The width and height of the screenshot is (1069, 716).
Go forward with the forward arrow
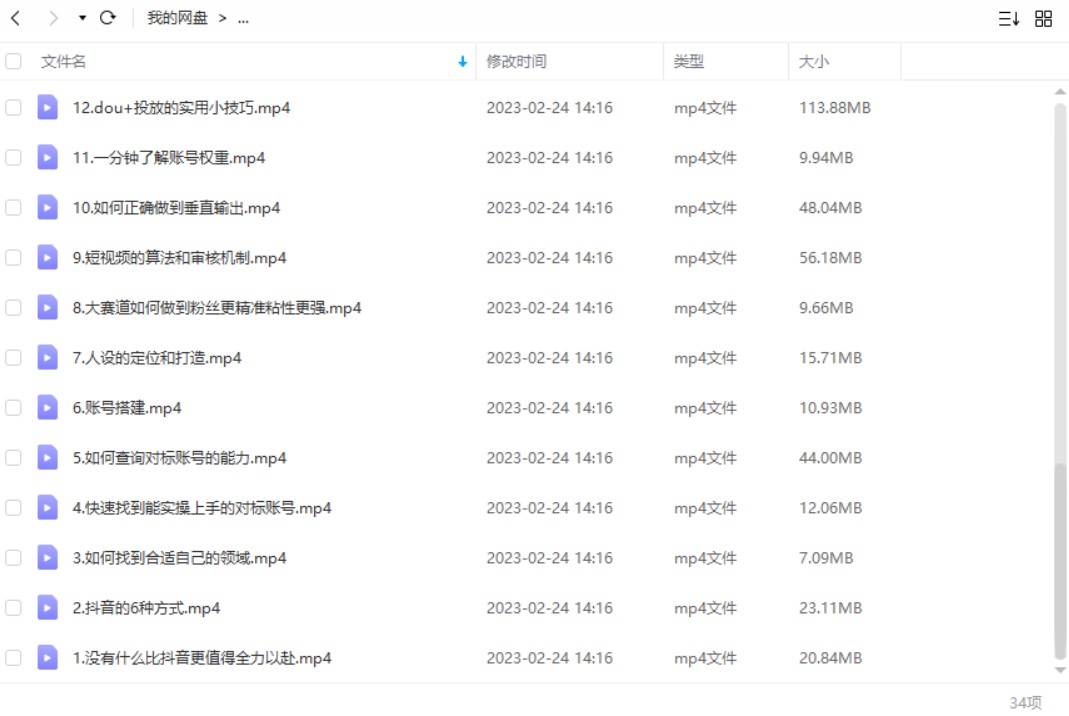(53, 18)
